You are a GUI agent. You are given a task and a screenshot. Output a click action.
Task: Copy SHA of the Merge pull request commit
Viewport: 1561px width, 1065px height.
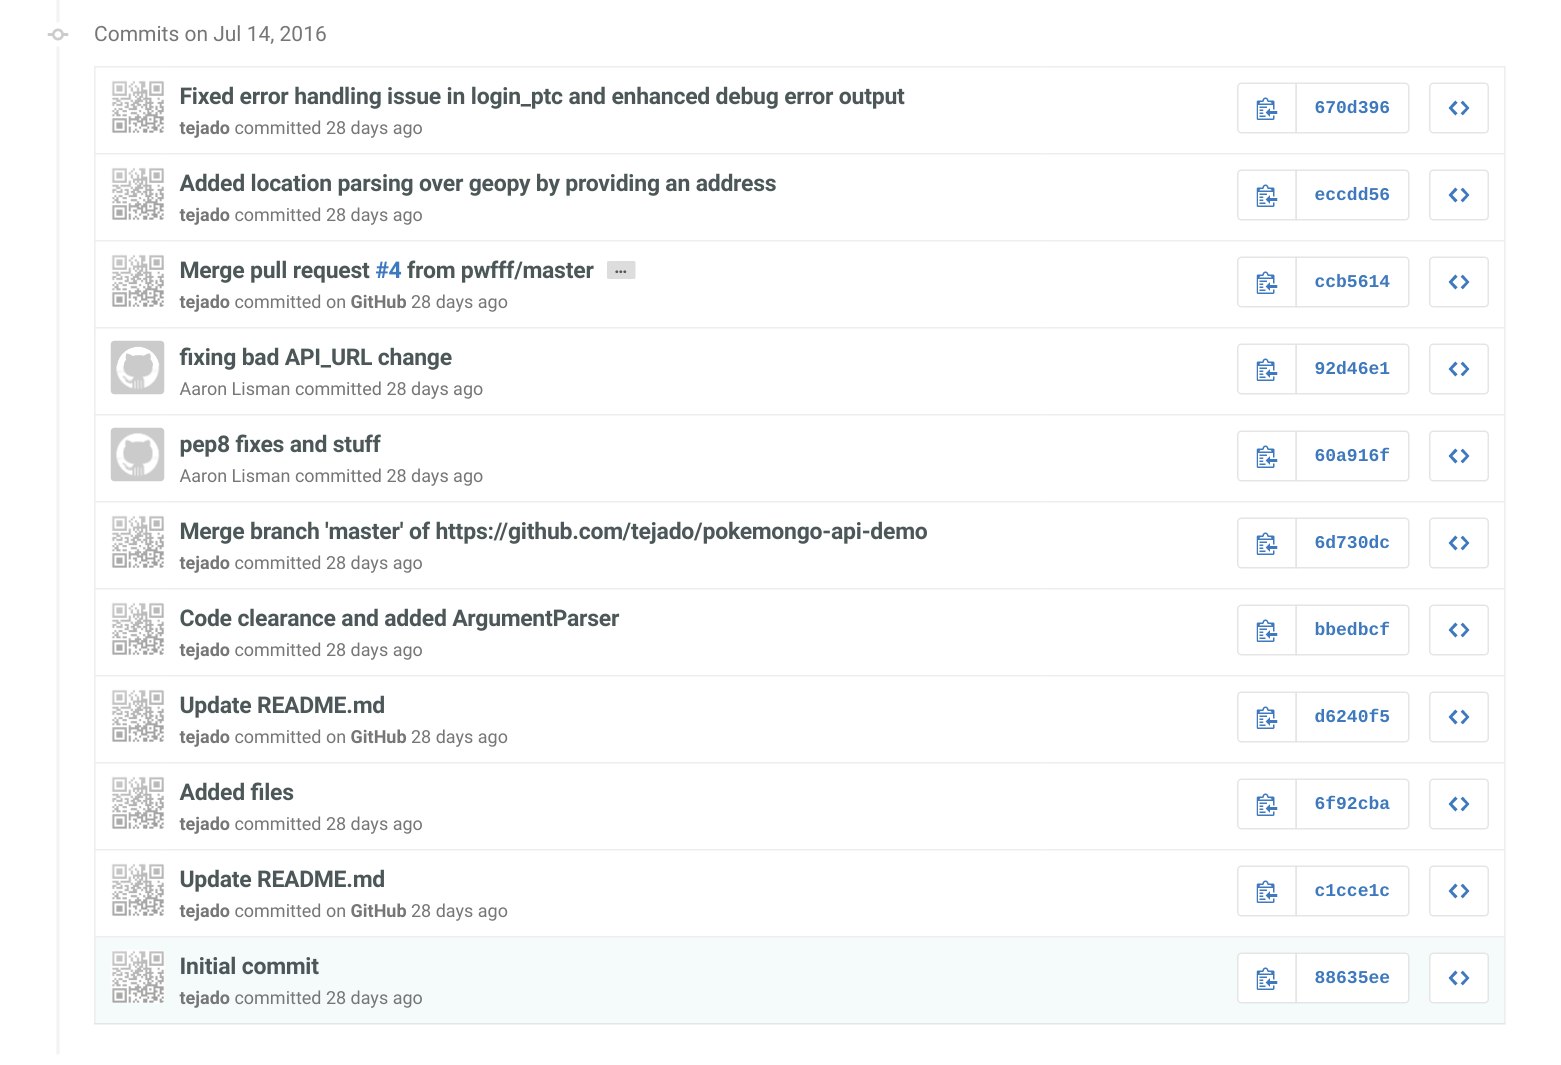click(1266, 281)
